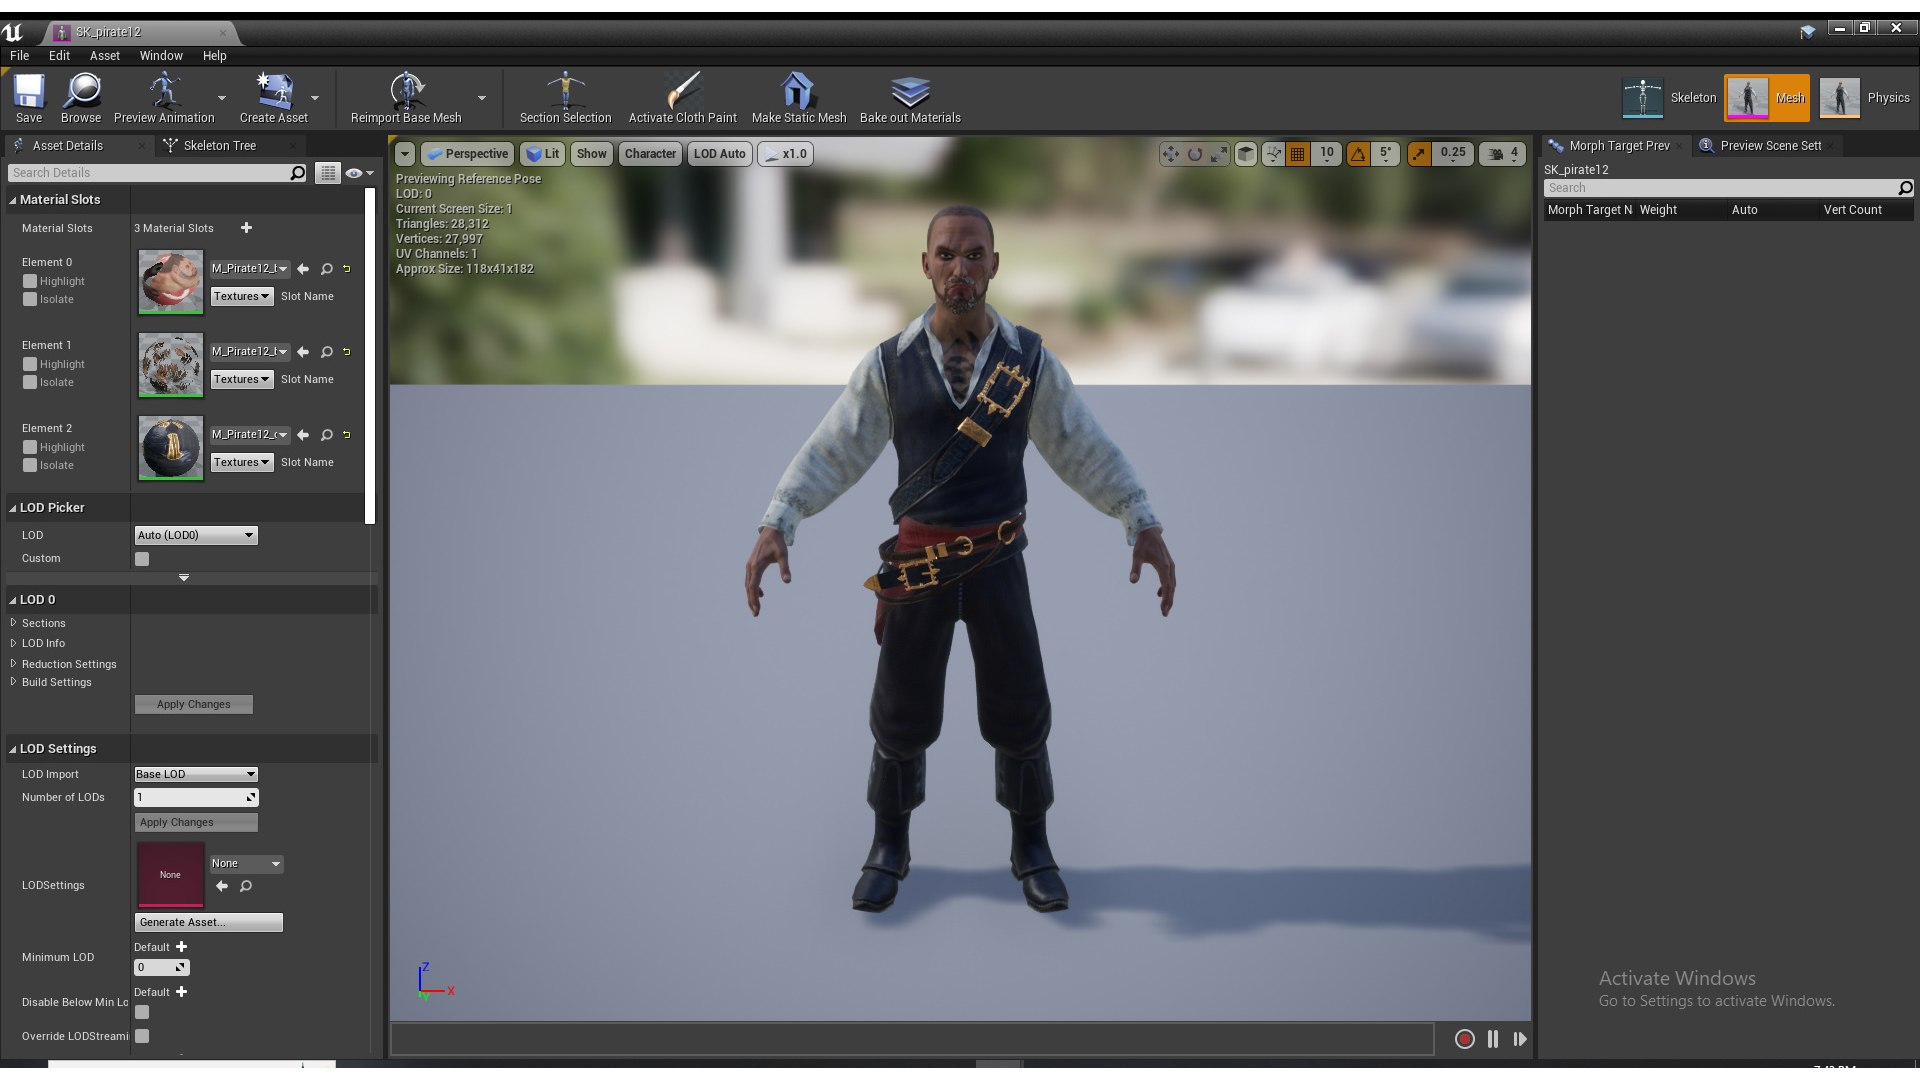The image size is (1920, 1080).
Task: Open the Window menu
Action: coord(161,56)
